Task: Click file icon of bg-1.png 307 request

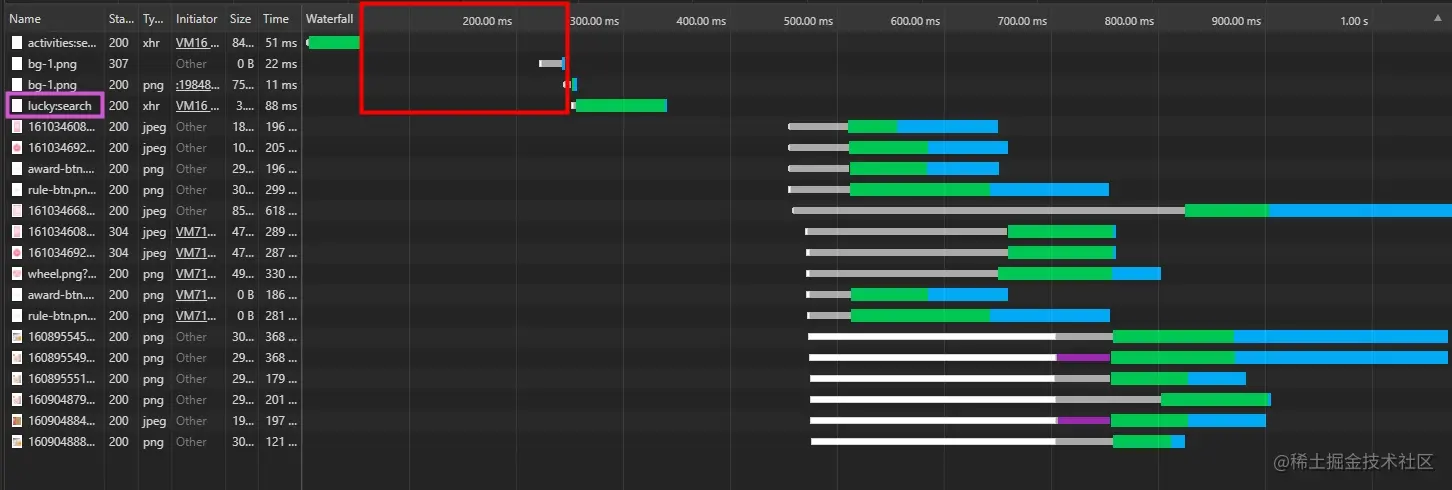Action: pos(17,64)
